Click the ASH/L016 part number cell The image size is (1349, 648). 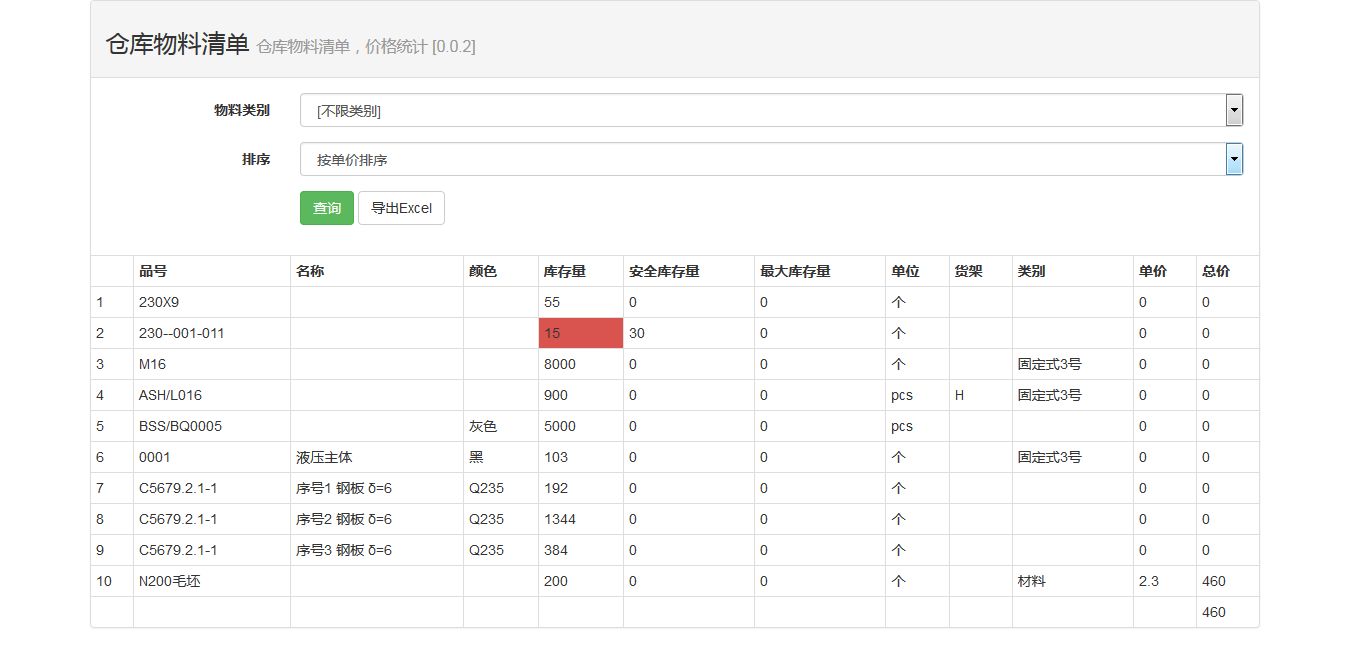(170, 395)
